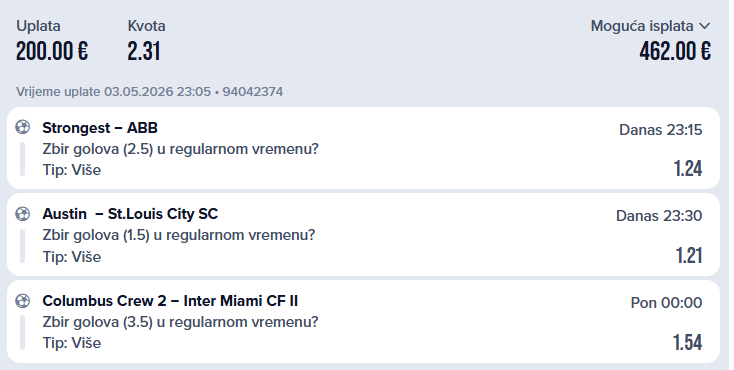Click the 462.00 € possible payout amount

(675, 51)
